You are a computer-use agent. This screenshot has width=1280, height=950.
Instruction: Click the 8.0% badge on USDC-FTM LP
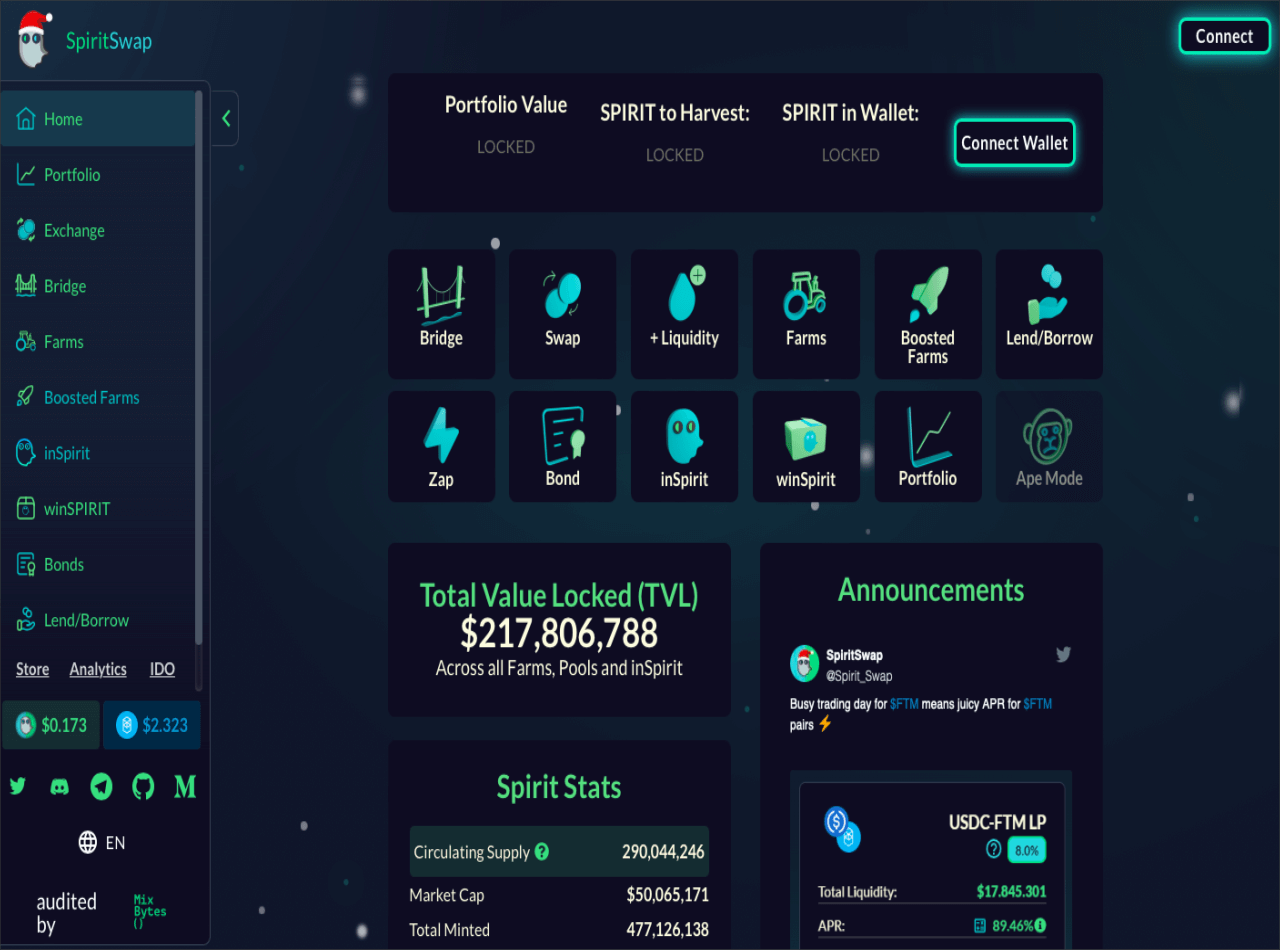pos(1027,850)
